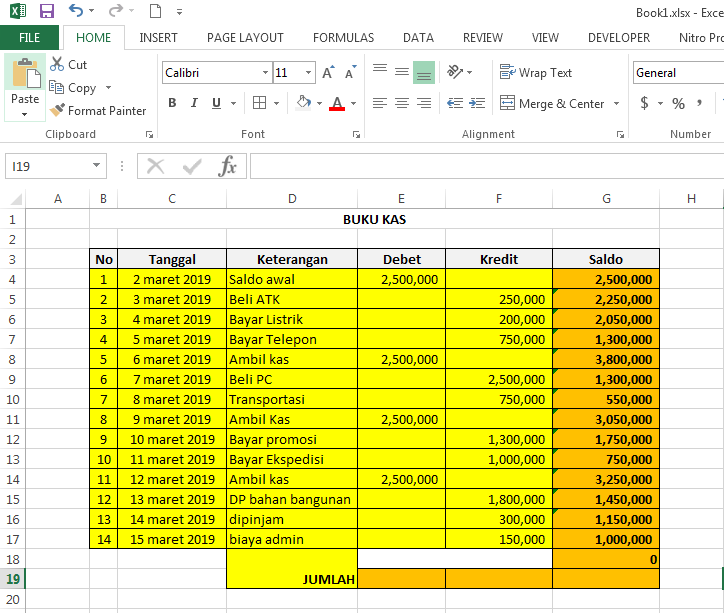Toggle Underline formatting
The image size is (724, 613).
pyautogui.click(x=216, y=103)
